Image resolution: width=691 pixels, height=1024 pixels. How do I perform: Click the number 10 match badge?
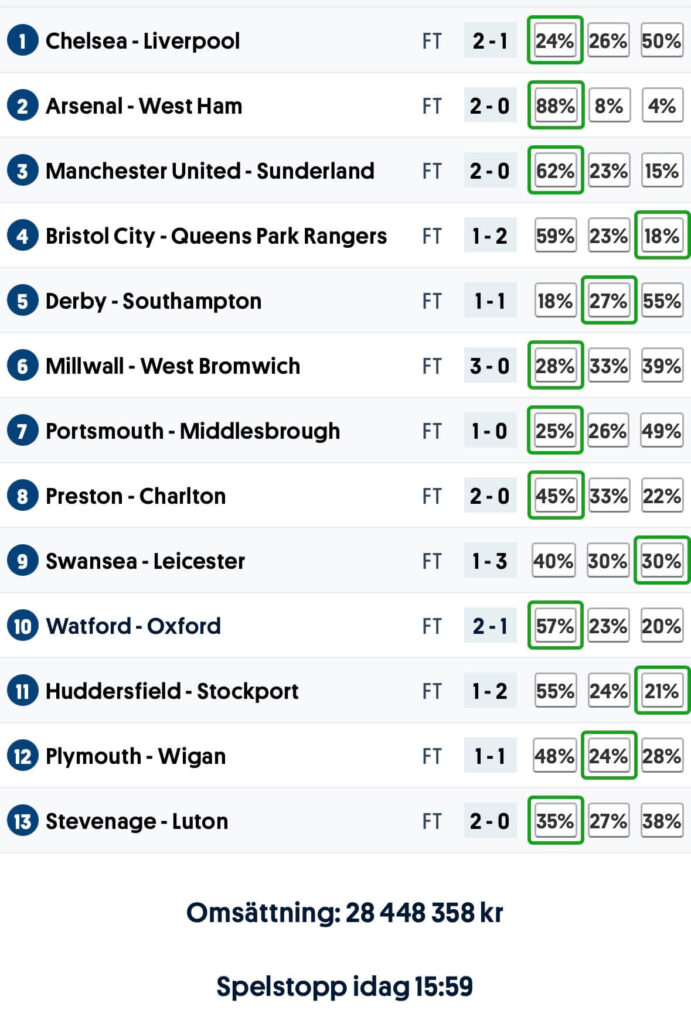click(x=22, y=626)
